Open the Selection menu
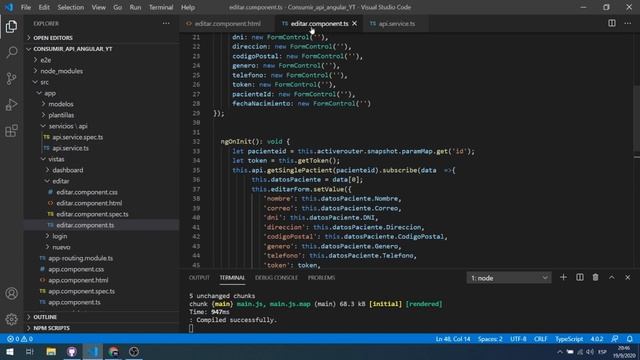Image resolution: width=640 pixels, height=360 pixels. click(x=71, y=7)
